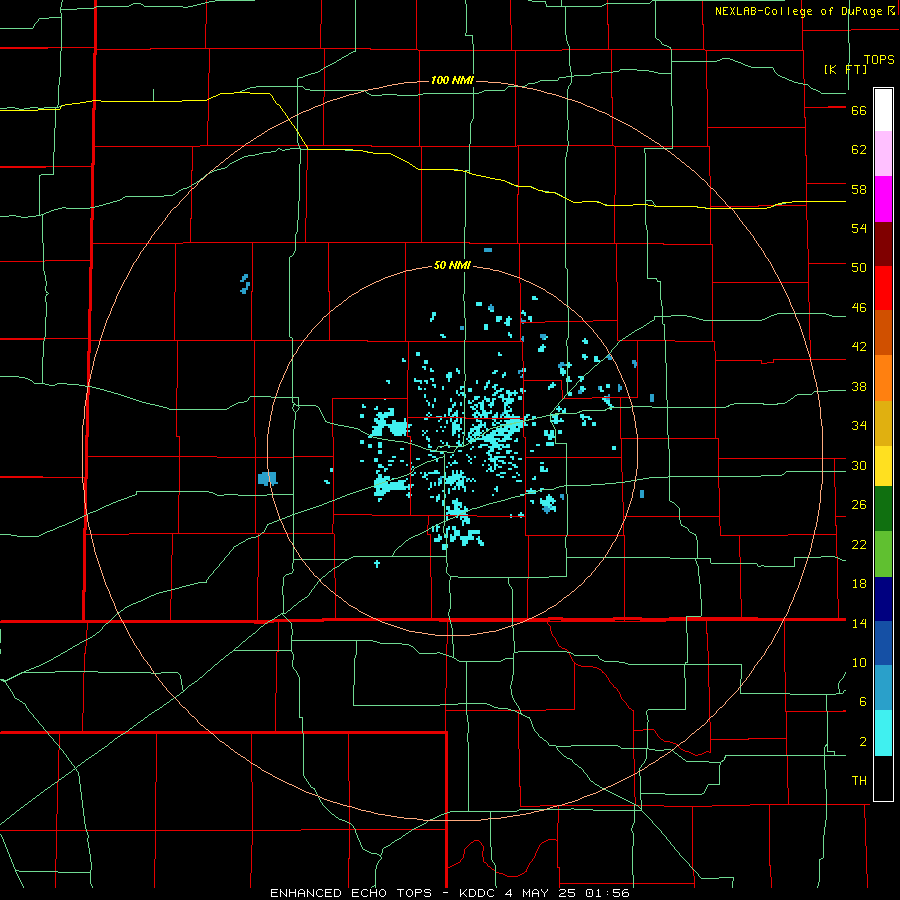Select the KDDC station identifier
Image resolution: width=900 pixels, height=900 pixels.
coord(479,893)
